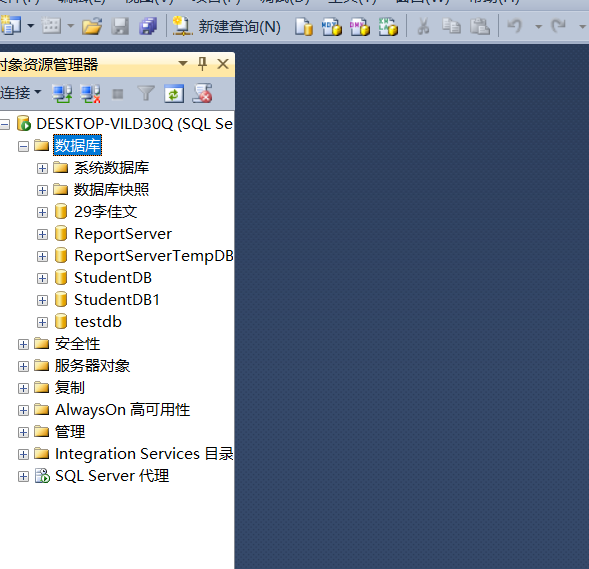Expand the testdb database
The height and width of the screenshot is (569, 589).
(42, 322)
